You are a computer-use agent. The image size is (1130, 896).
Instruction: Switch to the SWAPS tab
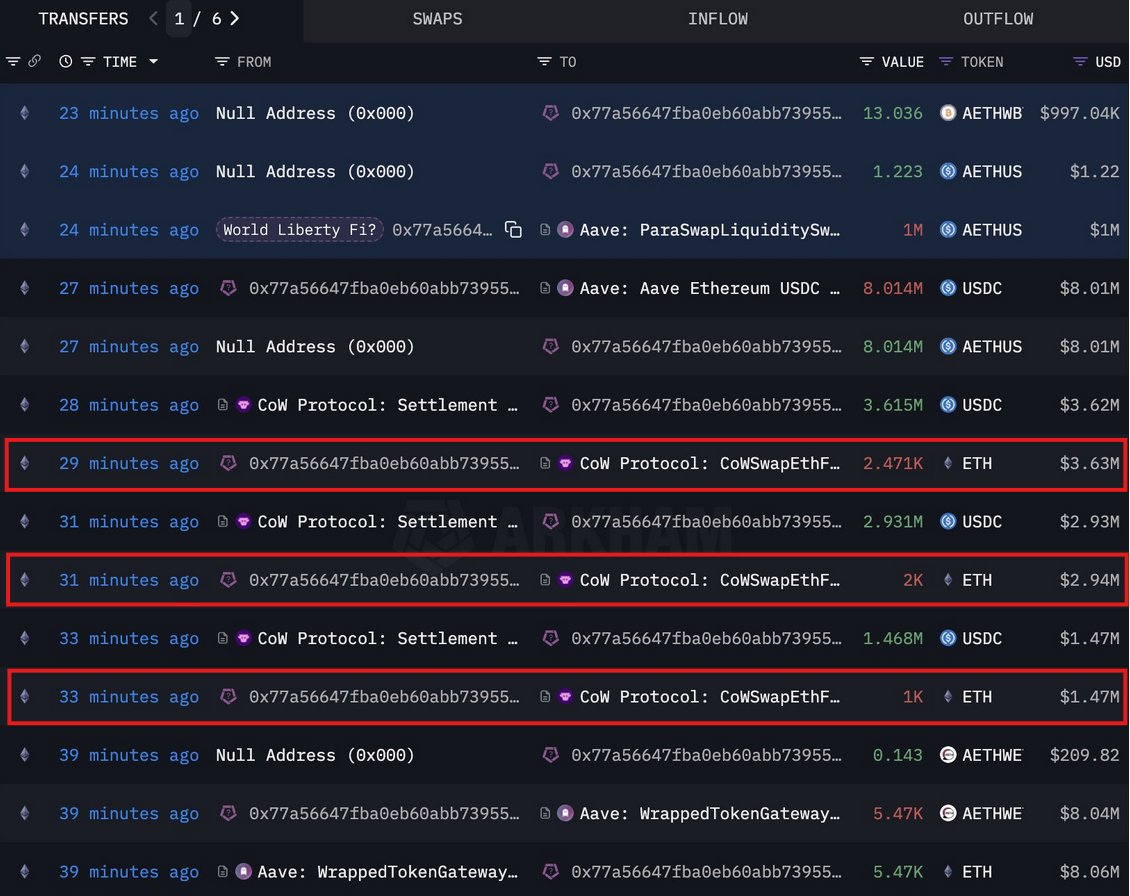(x=437, y=19)
